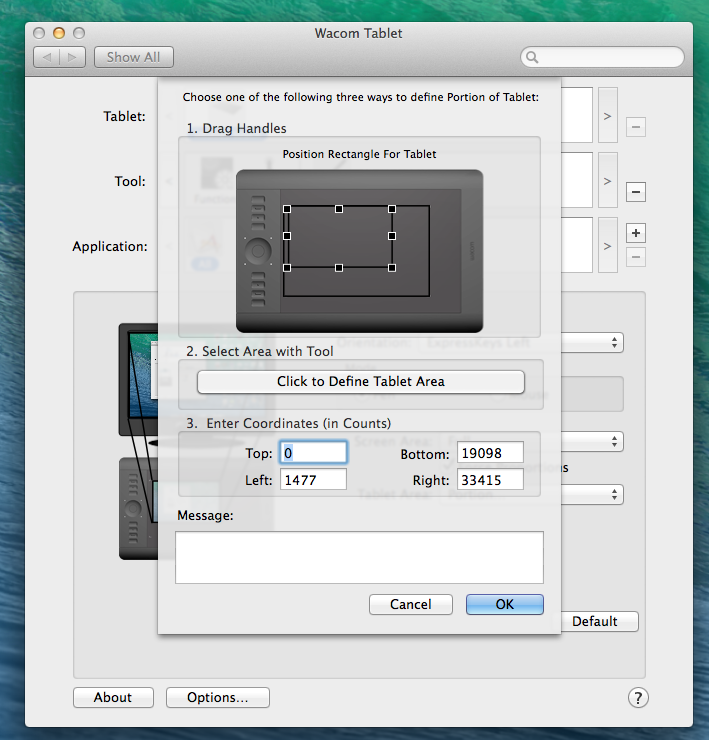
Task: Click the right scroll arrow of Tool list
Action: (608, 180)
